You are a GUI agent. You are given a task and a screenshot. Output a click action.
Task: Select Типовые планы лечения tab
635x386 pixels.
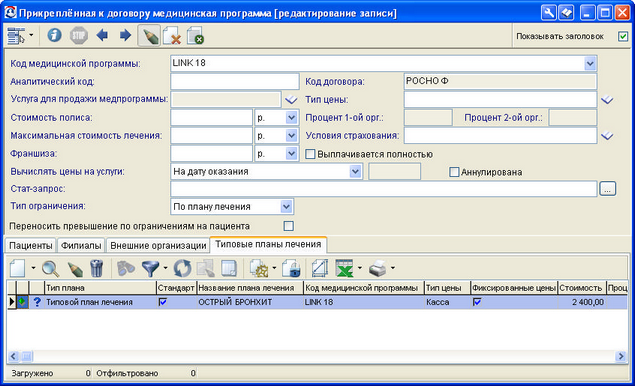(x=268, y=244)
